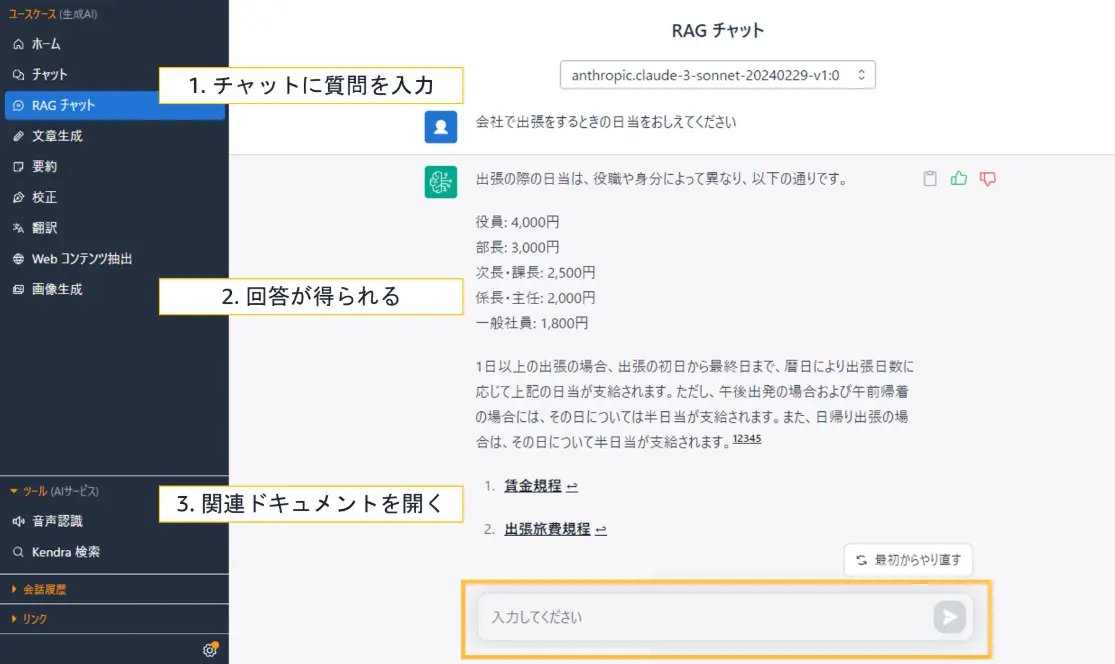Click the send message arrow icon
The image size is (1115, 664).
(947, 617)
